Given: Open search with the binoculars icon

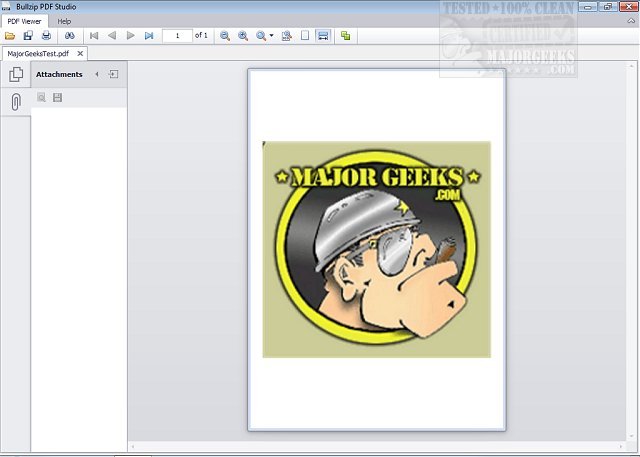Looking at the screenshot, I should (70, 36).
